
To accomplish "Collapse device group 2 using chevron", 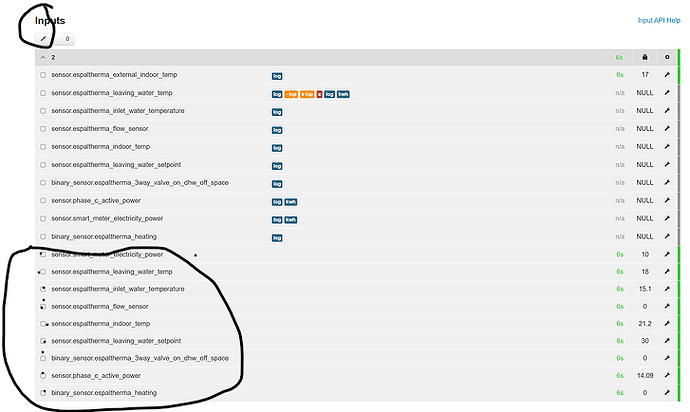I will 42,57.
